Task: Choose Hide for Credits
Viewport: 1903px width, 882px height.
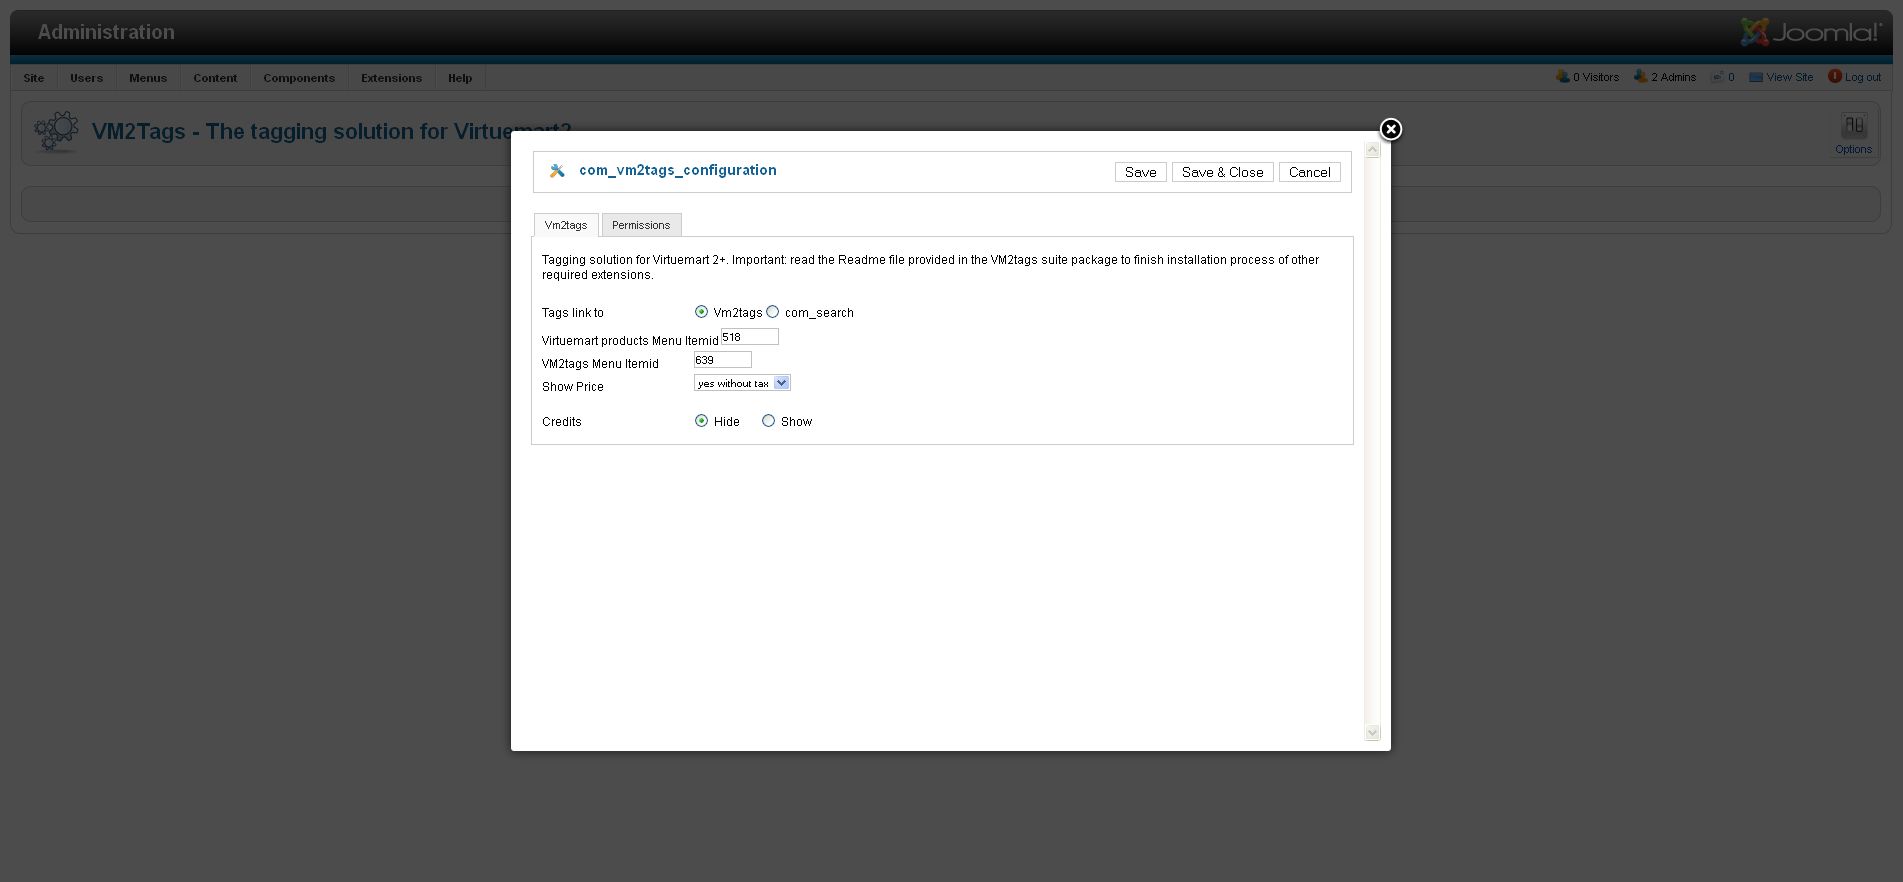Action: 701,421
